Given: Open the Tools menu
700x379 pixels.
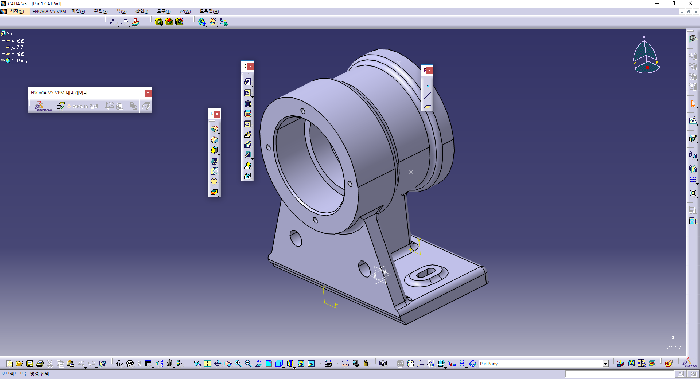Looking at the screenshot, I should 162,11.
